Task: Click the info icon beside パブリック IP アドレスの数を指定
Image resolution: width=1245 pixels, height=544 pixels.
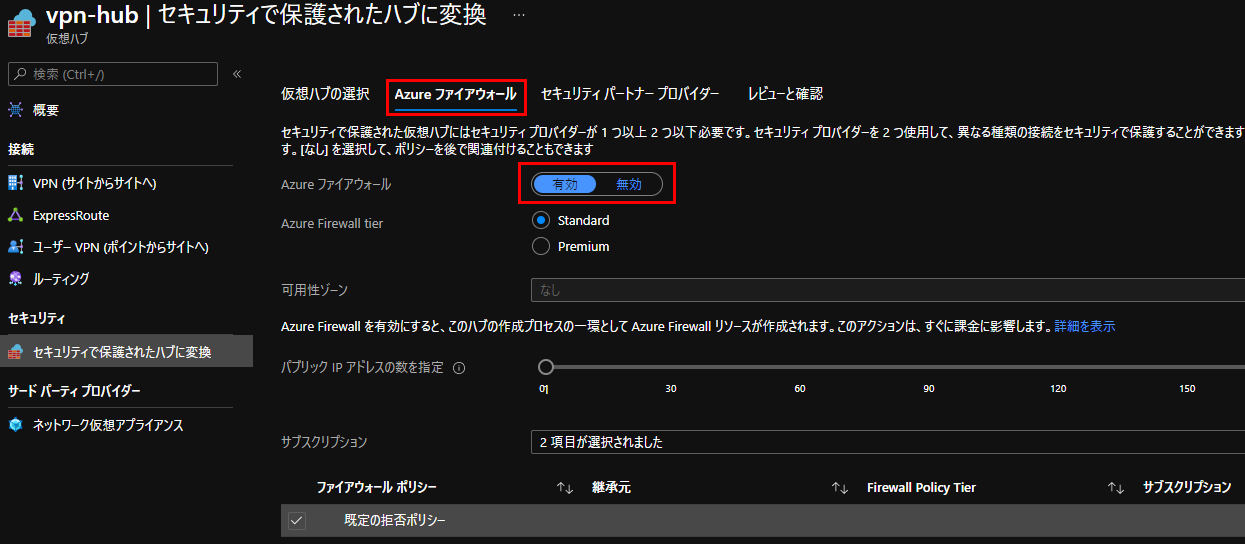Action: (459, 368)
